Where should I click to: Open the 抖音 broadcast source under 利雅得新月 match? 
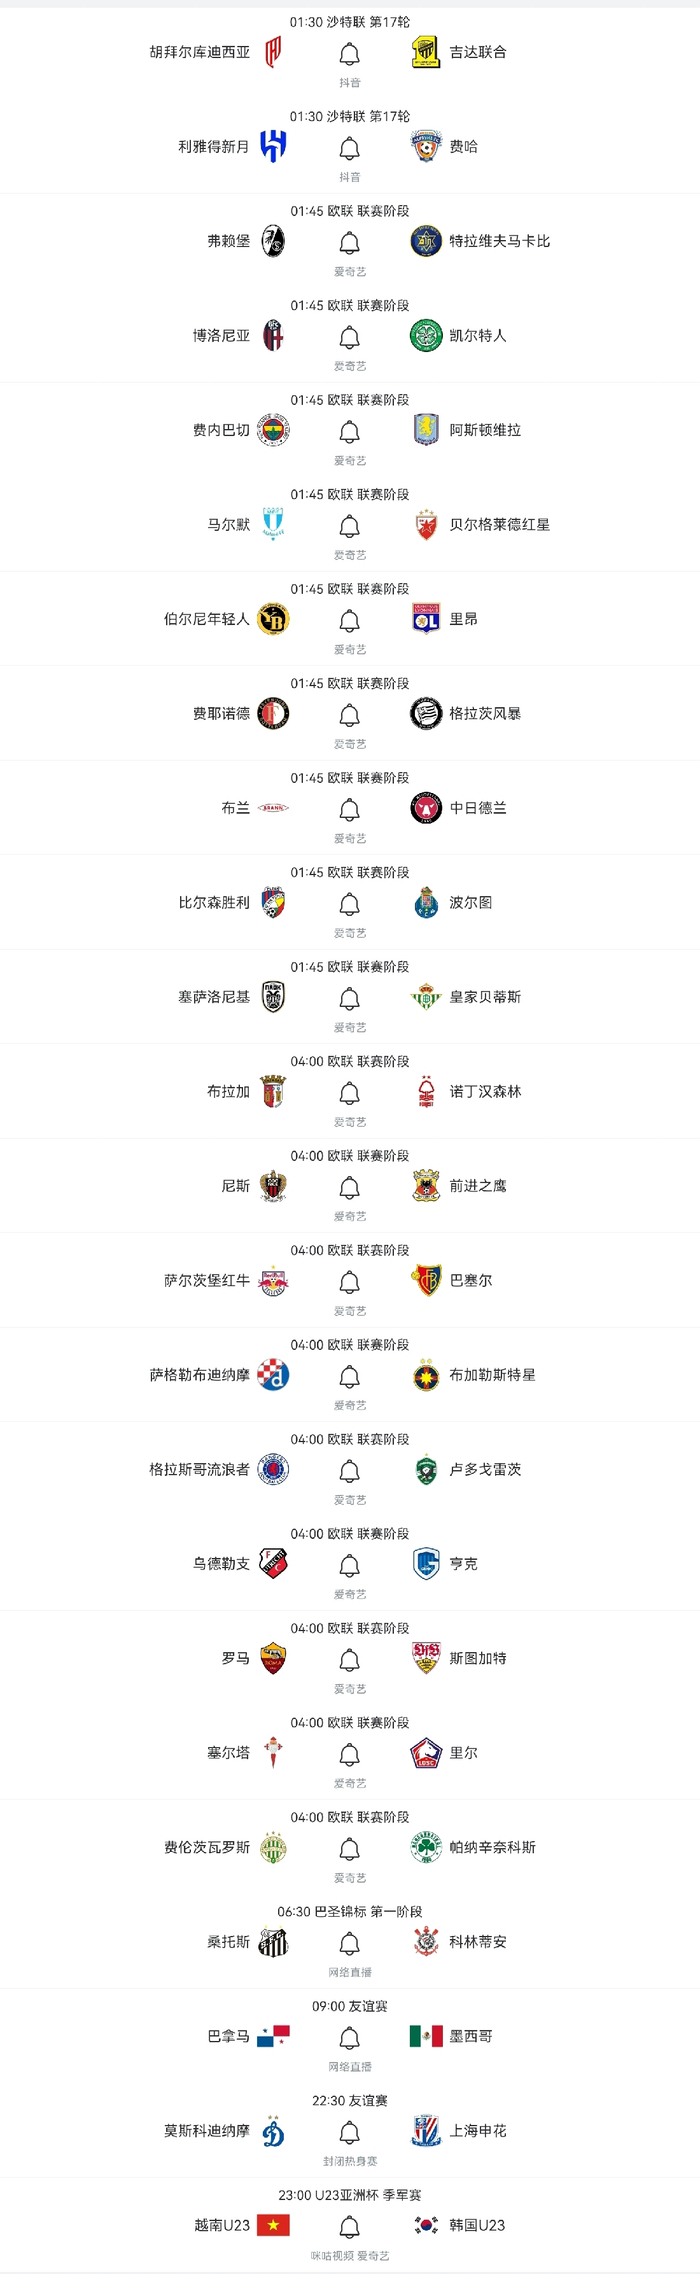click(x=349, y=177)
